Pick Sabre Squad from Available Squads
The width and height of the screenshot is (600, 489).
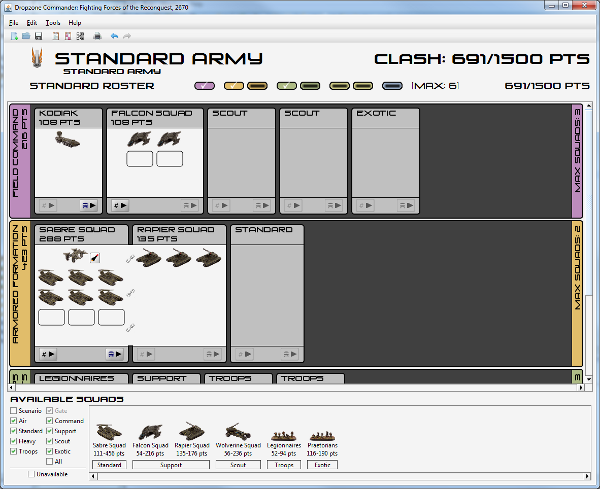pyautogui.click(x=109, y=439)
